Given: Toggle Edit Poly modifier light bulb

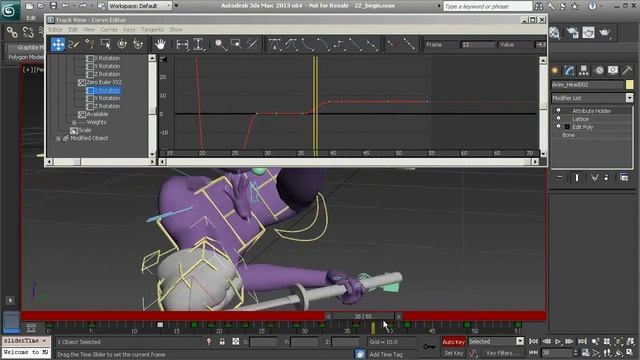Looking at the screenshot, I should coord(558,127).
